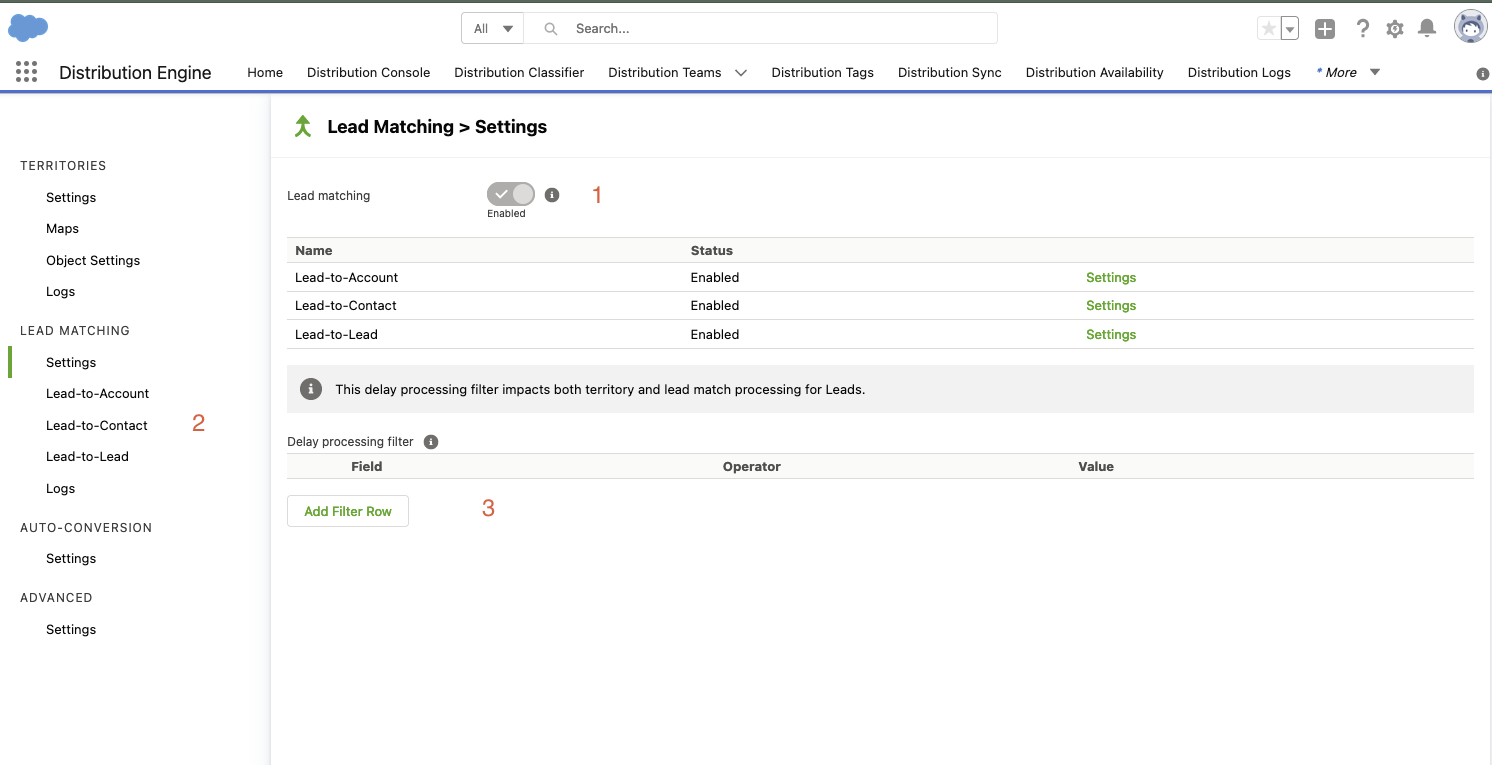Open the Distribution Classifier tab
Screen dimensions: 1492x765
(x=519, y=72)
